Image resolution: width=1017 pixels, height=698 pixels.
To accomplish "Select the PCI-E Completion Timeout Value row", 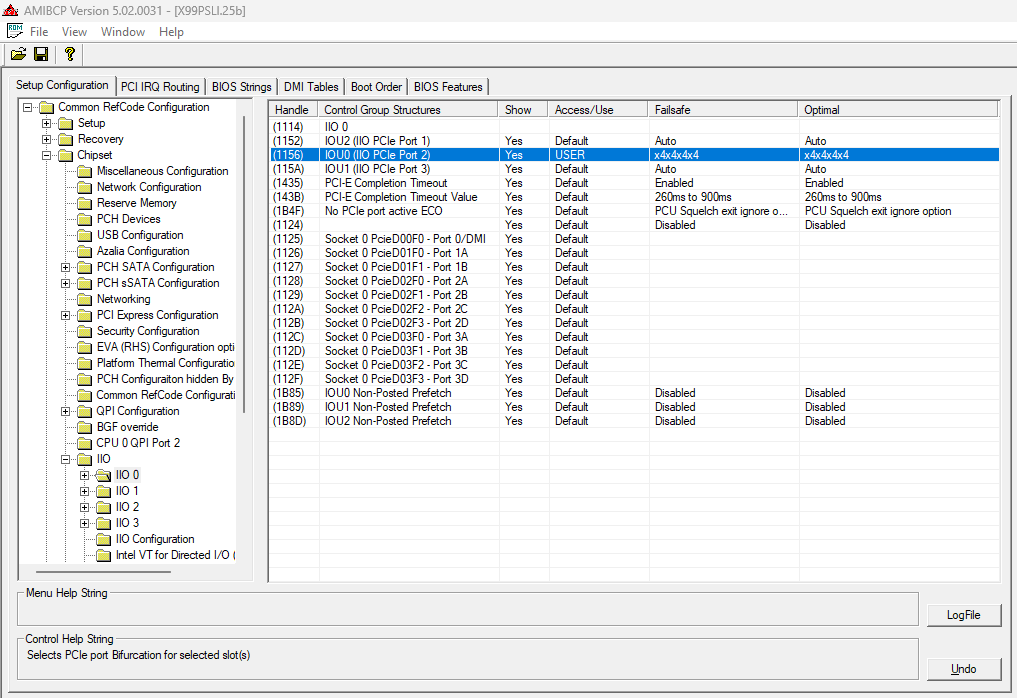I will click(634, 197).
